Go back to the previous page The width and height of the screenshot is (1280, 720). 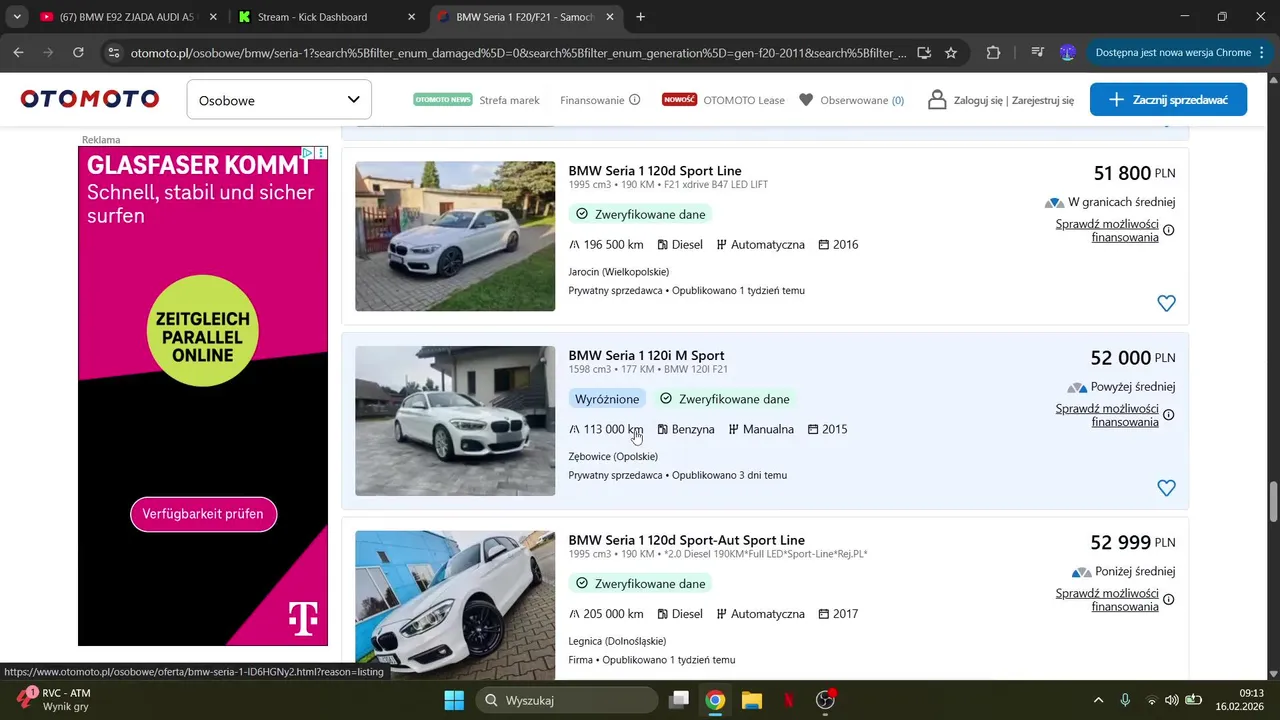pyautogui.click(x=19, y=53)
